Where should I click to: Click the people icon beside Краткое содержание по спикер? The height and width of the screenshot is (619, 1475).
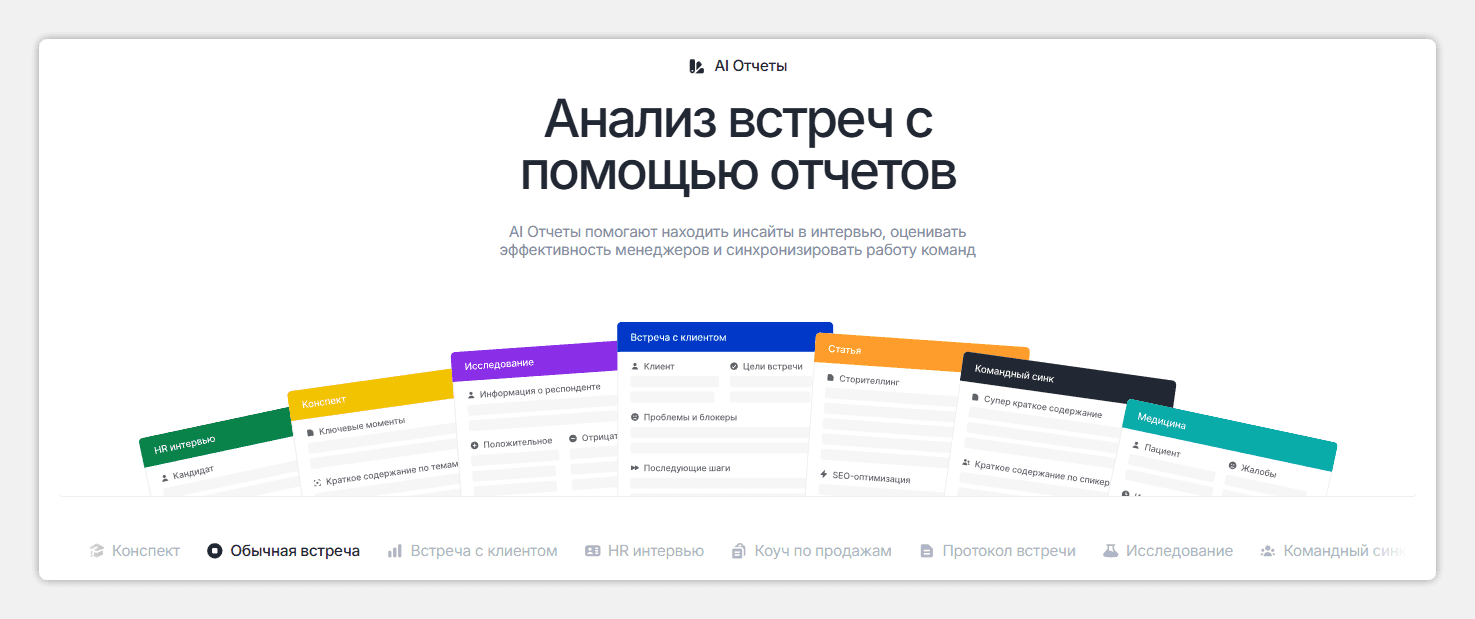click(966, 463)
